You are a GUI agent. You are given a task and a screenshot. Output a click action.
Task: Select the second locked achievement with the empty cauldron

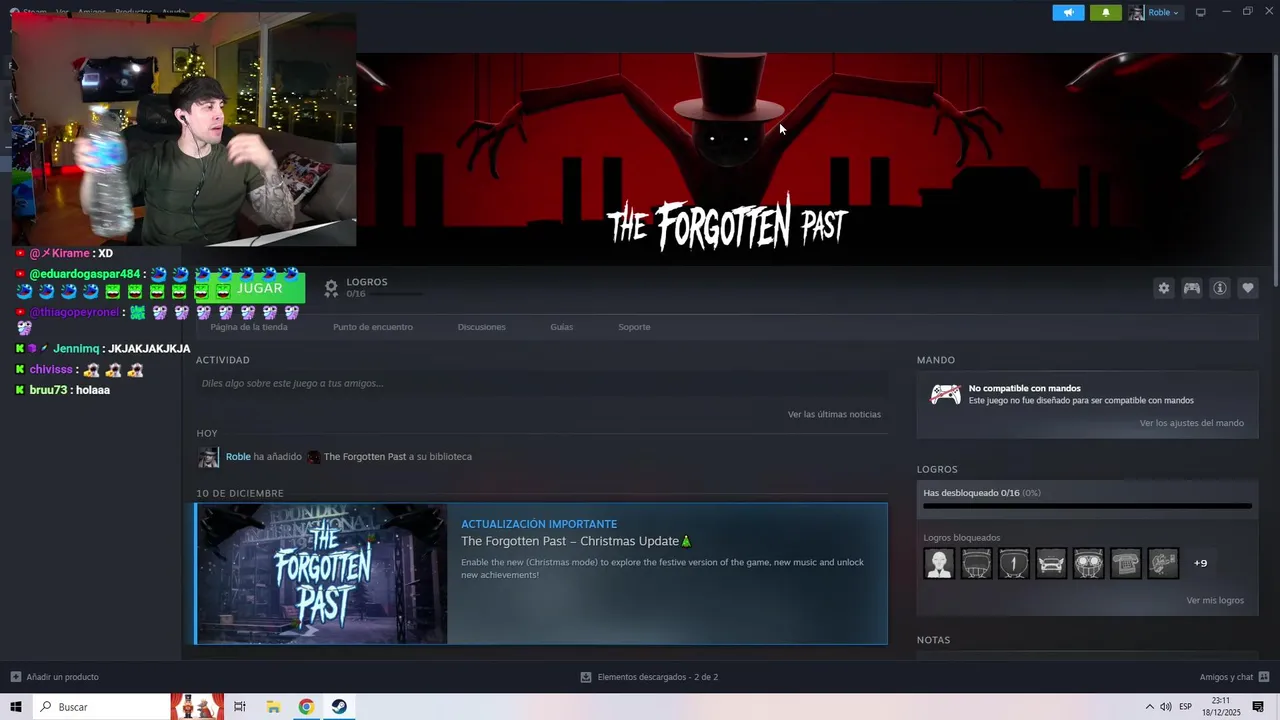976,563
